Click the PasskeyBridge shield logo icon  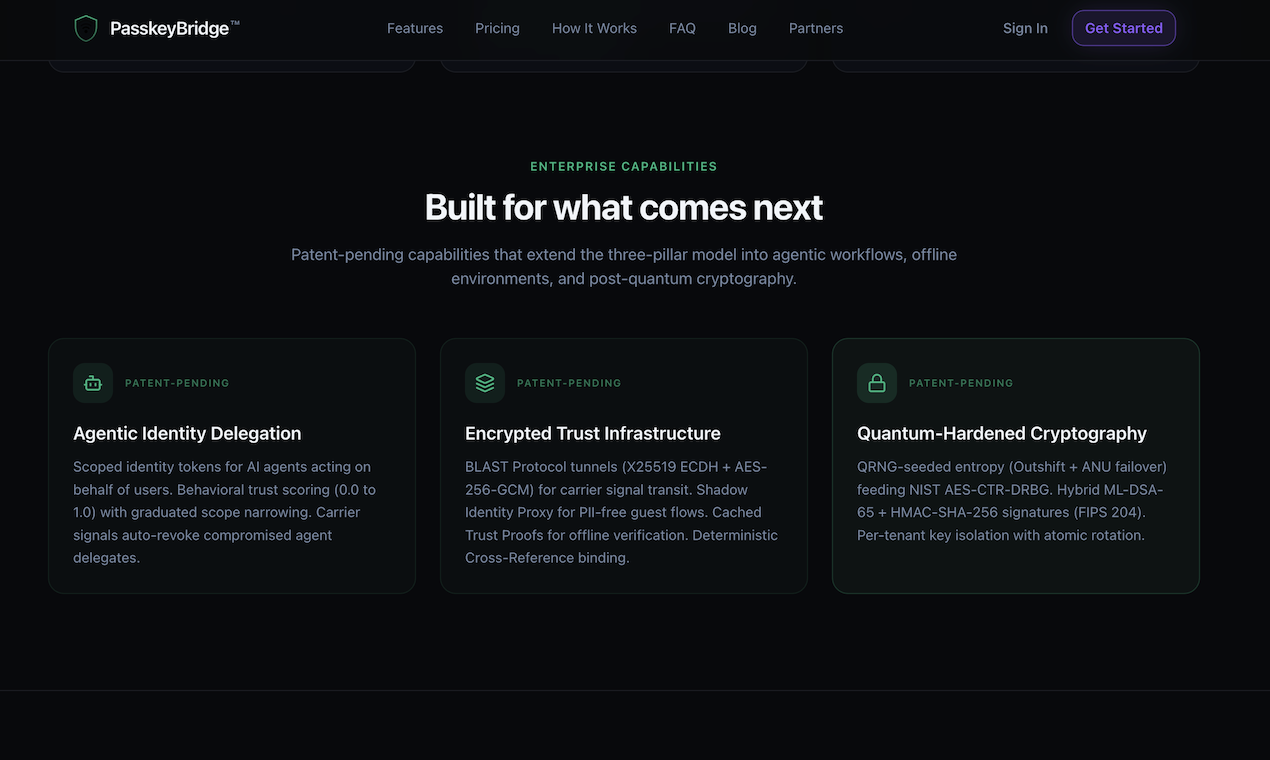pos(87,27)
